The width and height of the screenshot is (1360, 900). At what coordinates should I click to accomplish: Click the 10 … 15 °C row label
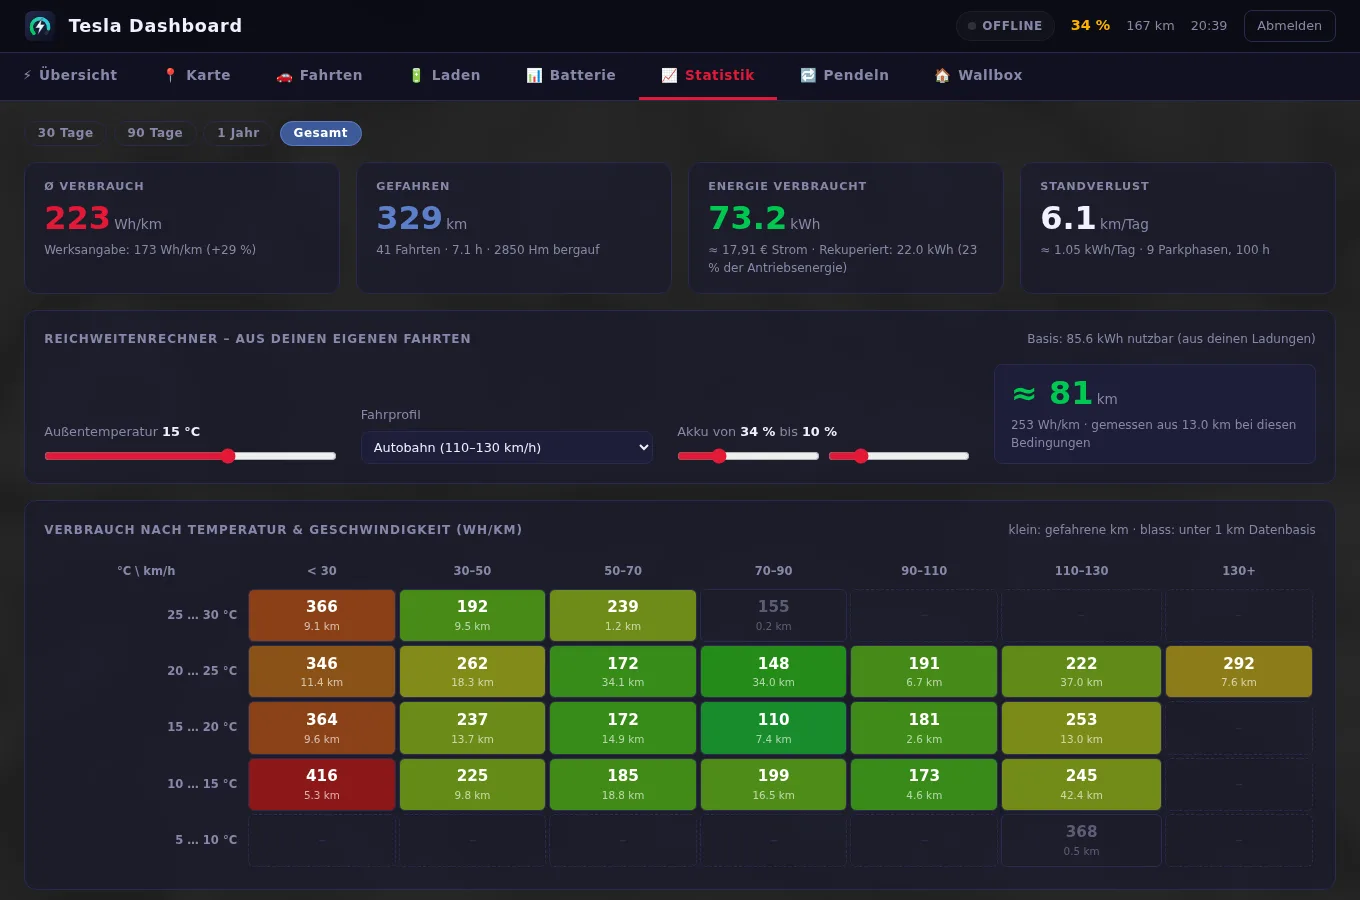point(202,784)
